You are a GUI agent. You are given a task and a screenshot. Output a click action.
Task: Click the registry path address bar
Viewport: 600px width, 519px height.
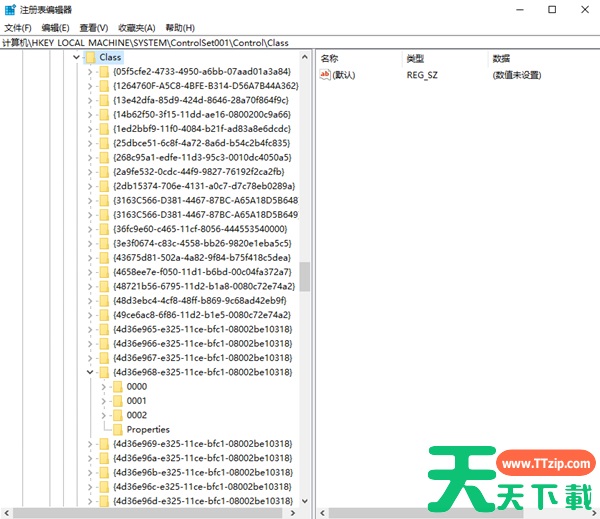tap(300, 43)
